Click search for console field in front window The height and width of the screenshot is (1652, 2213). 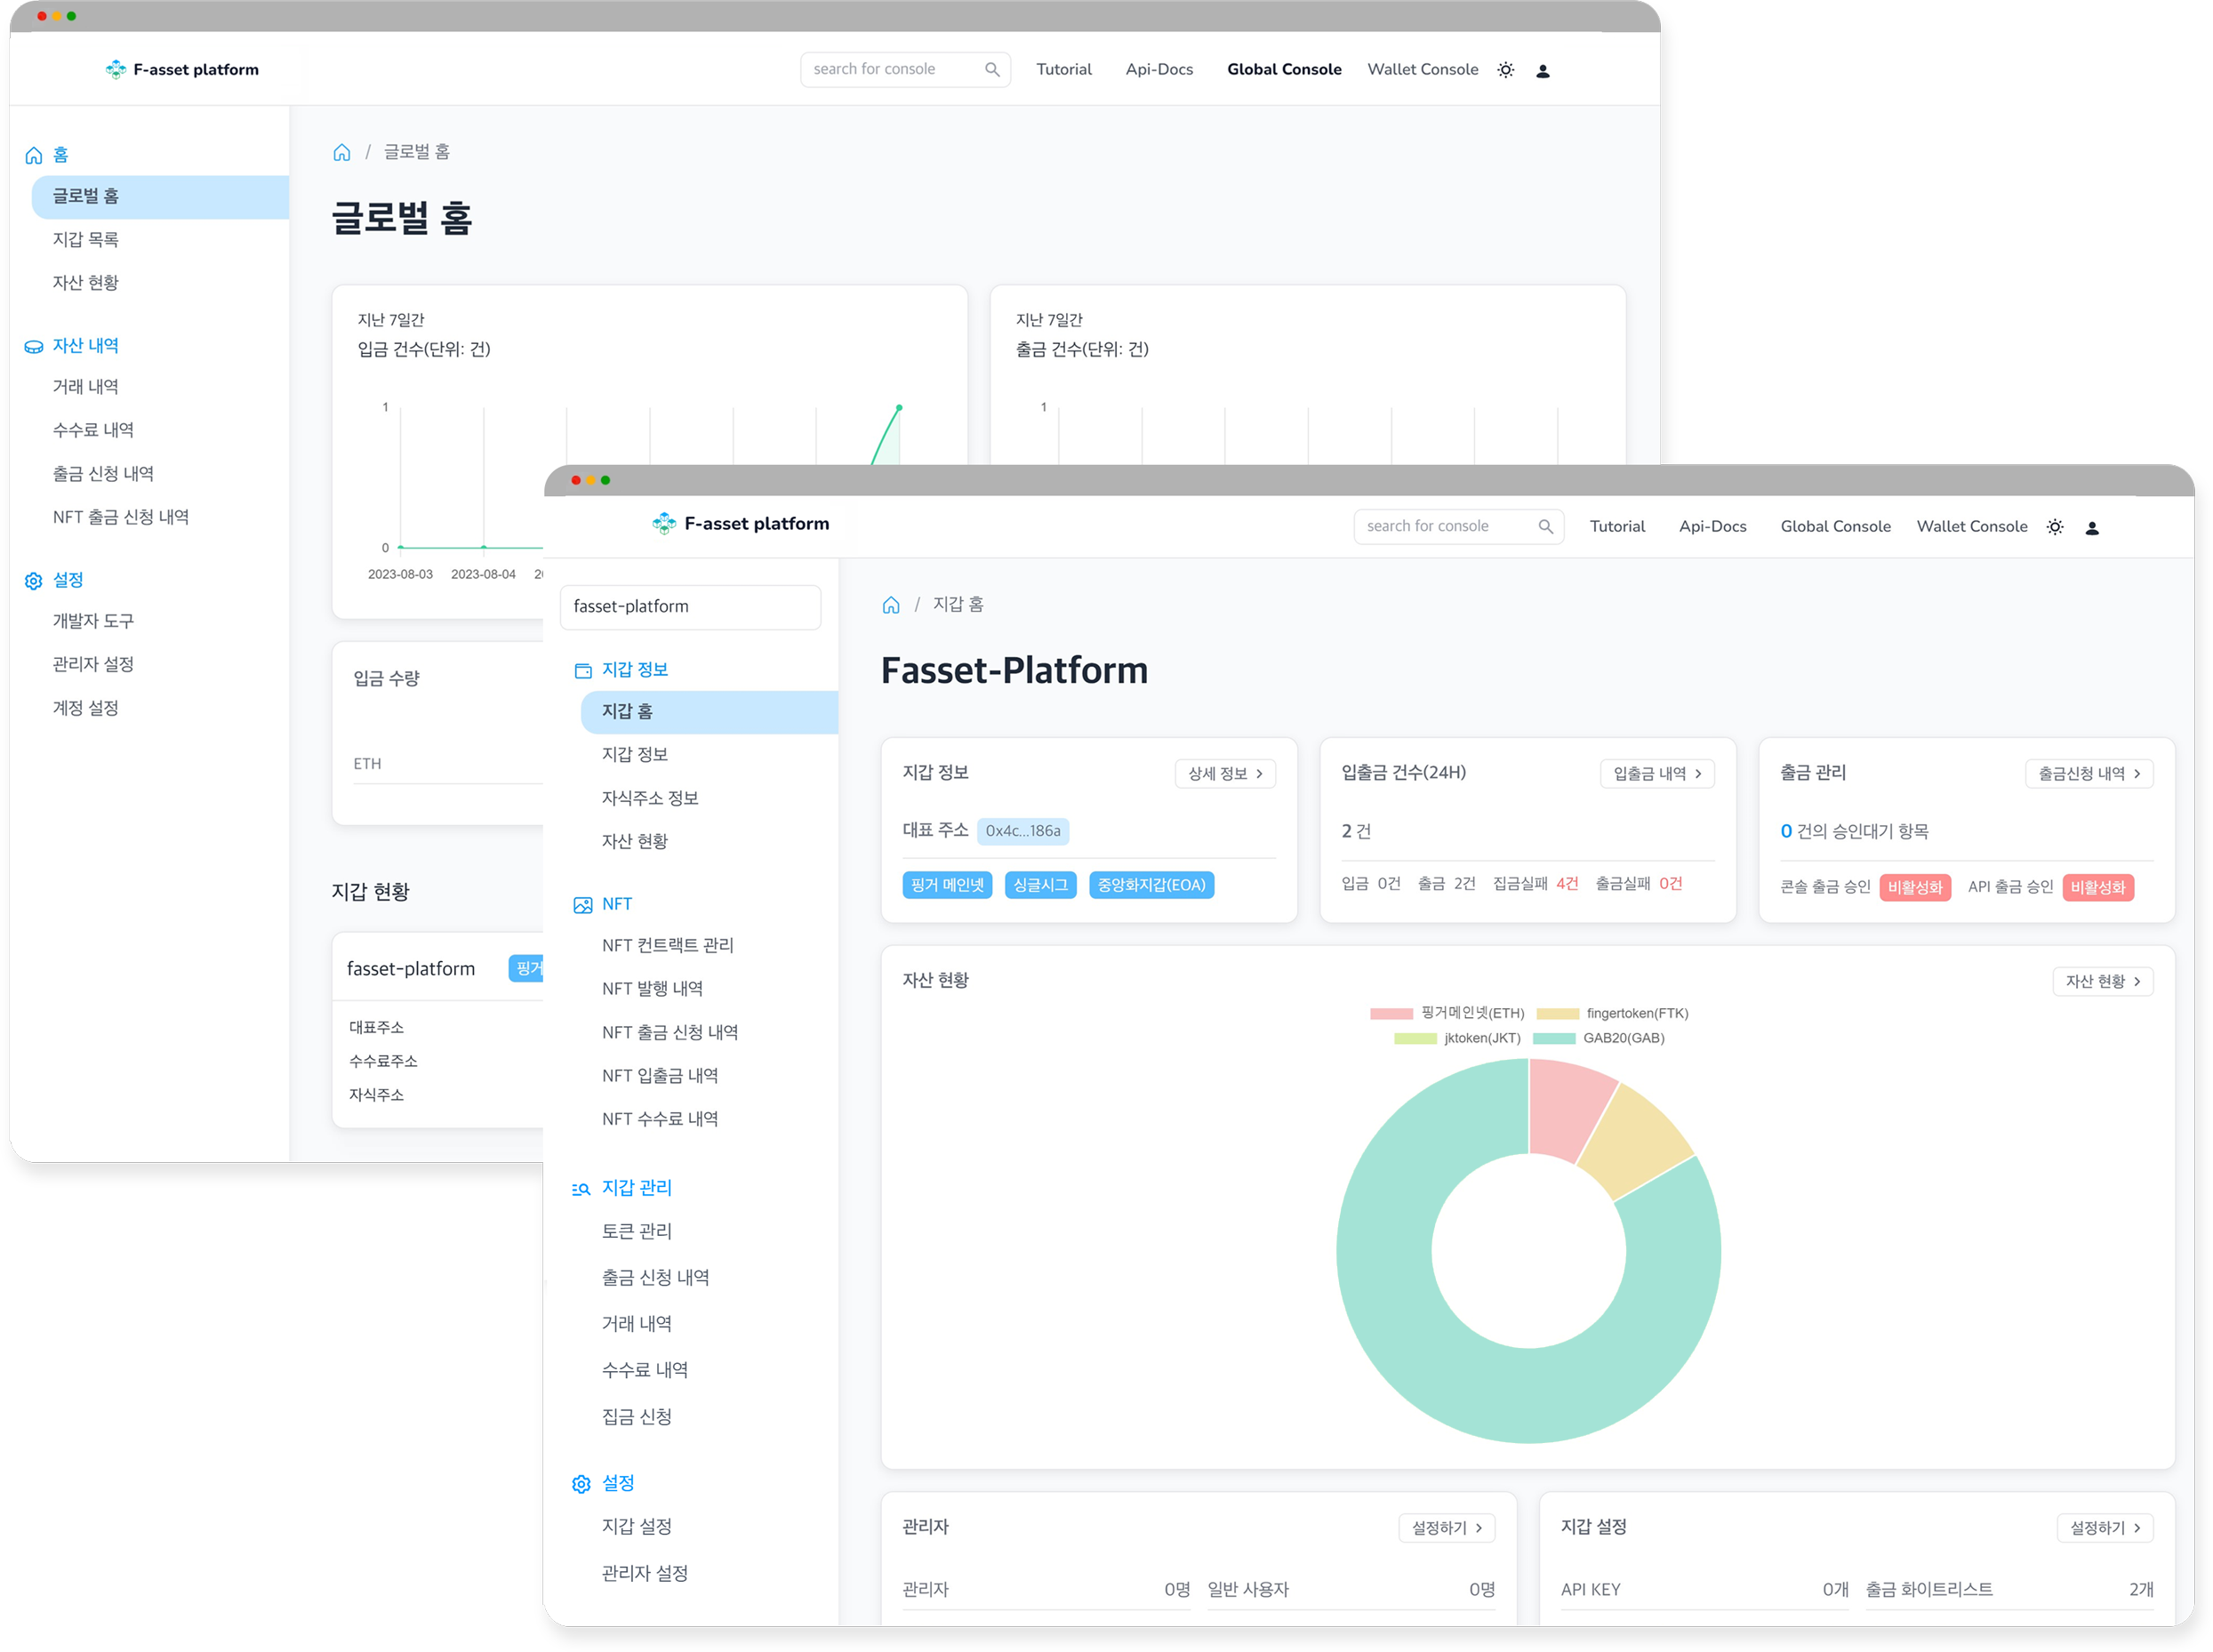1458,526
